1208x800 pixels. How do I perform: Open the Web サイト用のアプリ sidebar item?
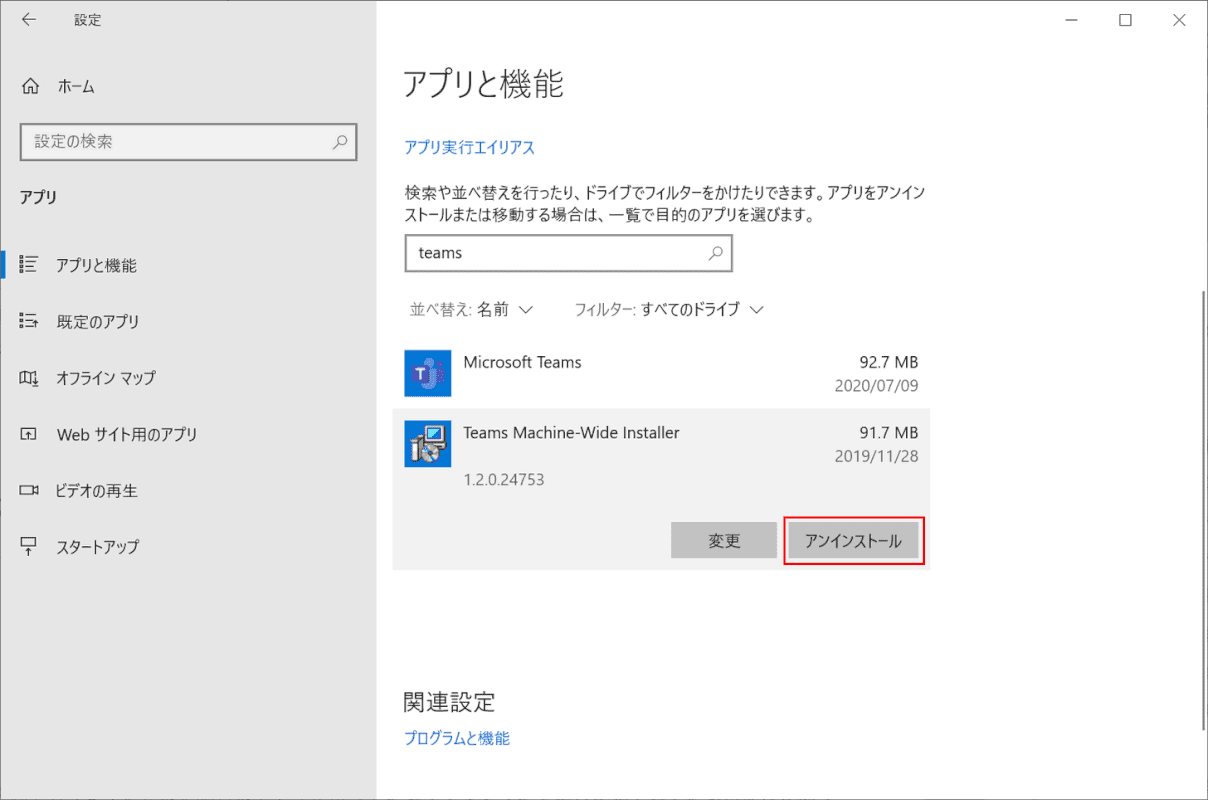tap(188, 434)
